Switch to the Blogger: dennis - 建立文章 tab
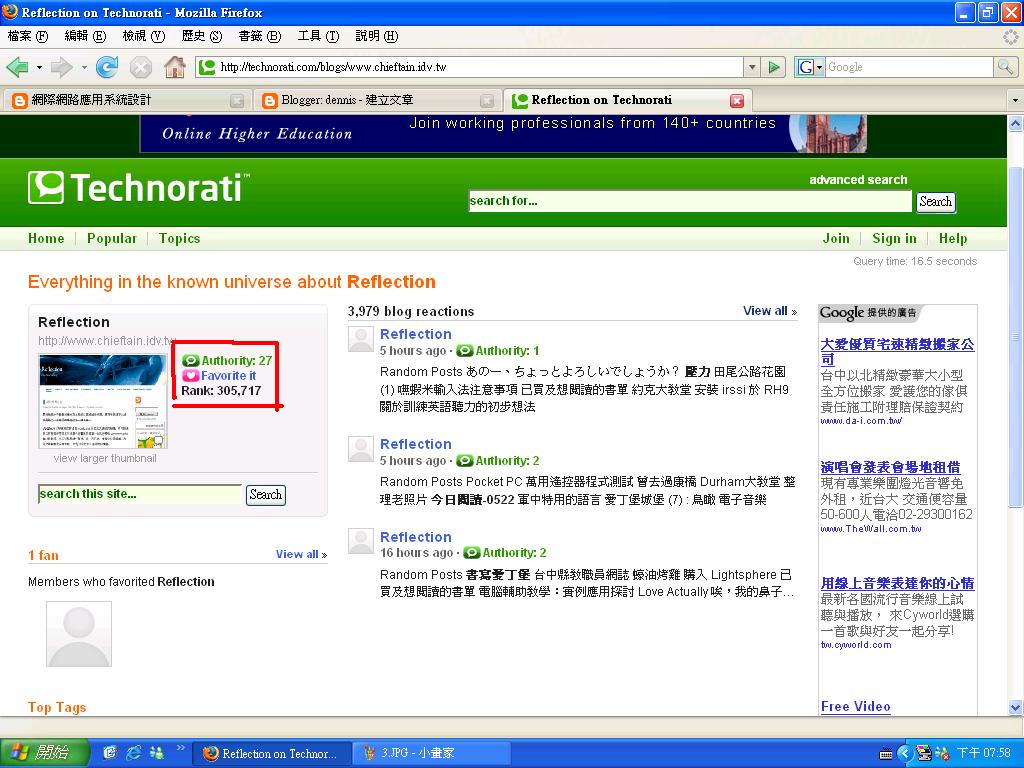Screen dimensions: 1024x768 point(376,101)
